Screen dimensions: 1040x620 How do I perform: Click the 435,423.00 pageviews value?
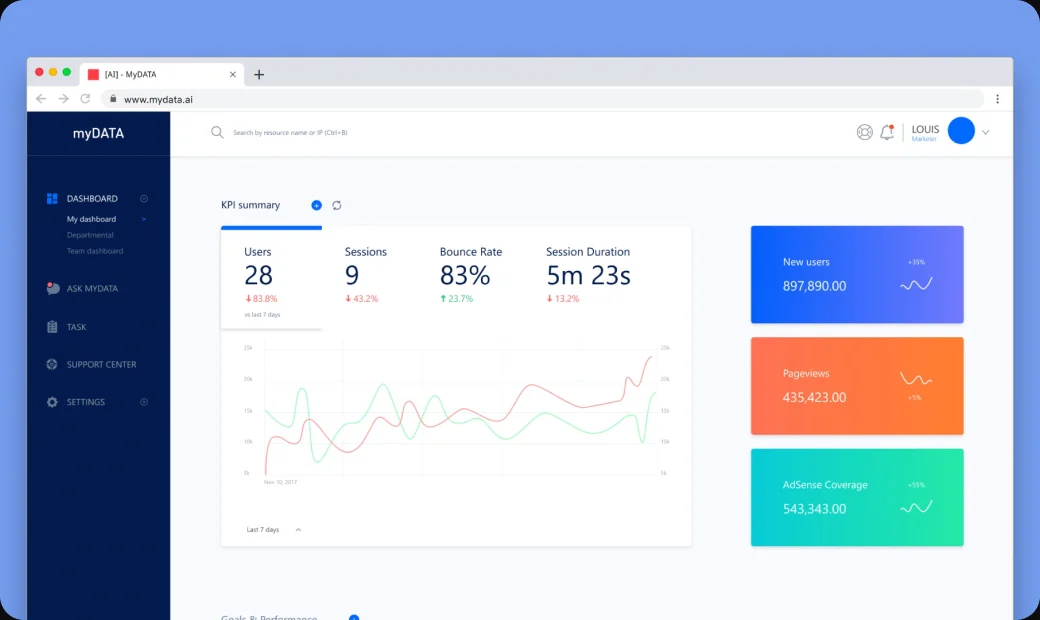coord(814,397)
